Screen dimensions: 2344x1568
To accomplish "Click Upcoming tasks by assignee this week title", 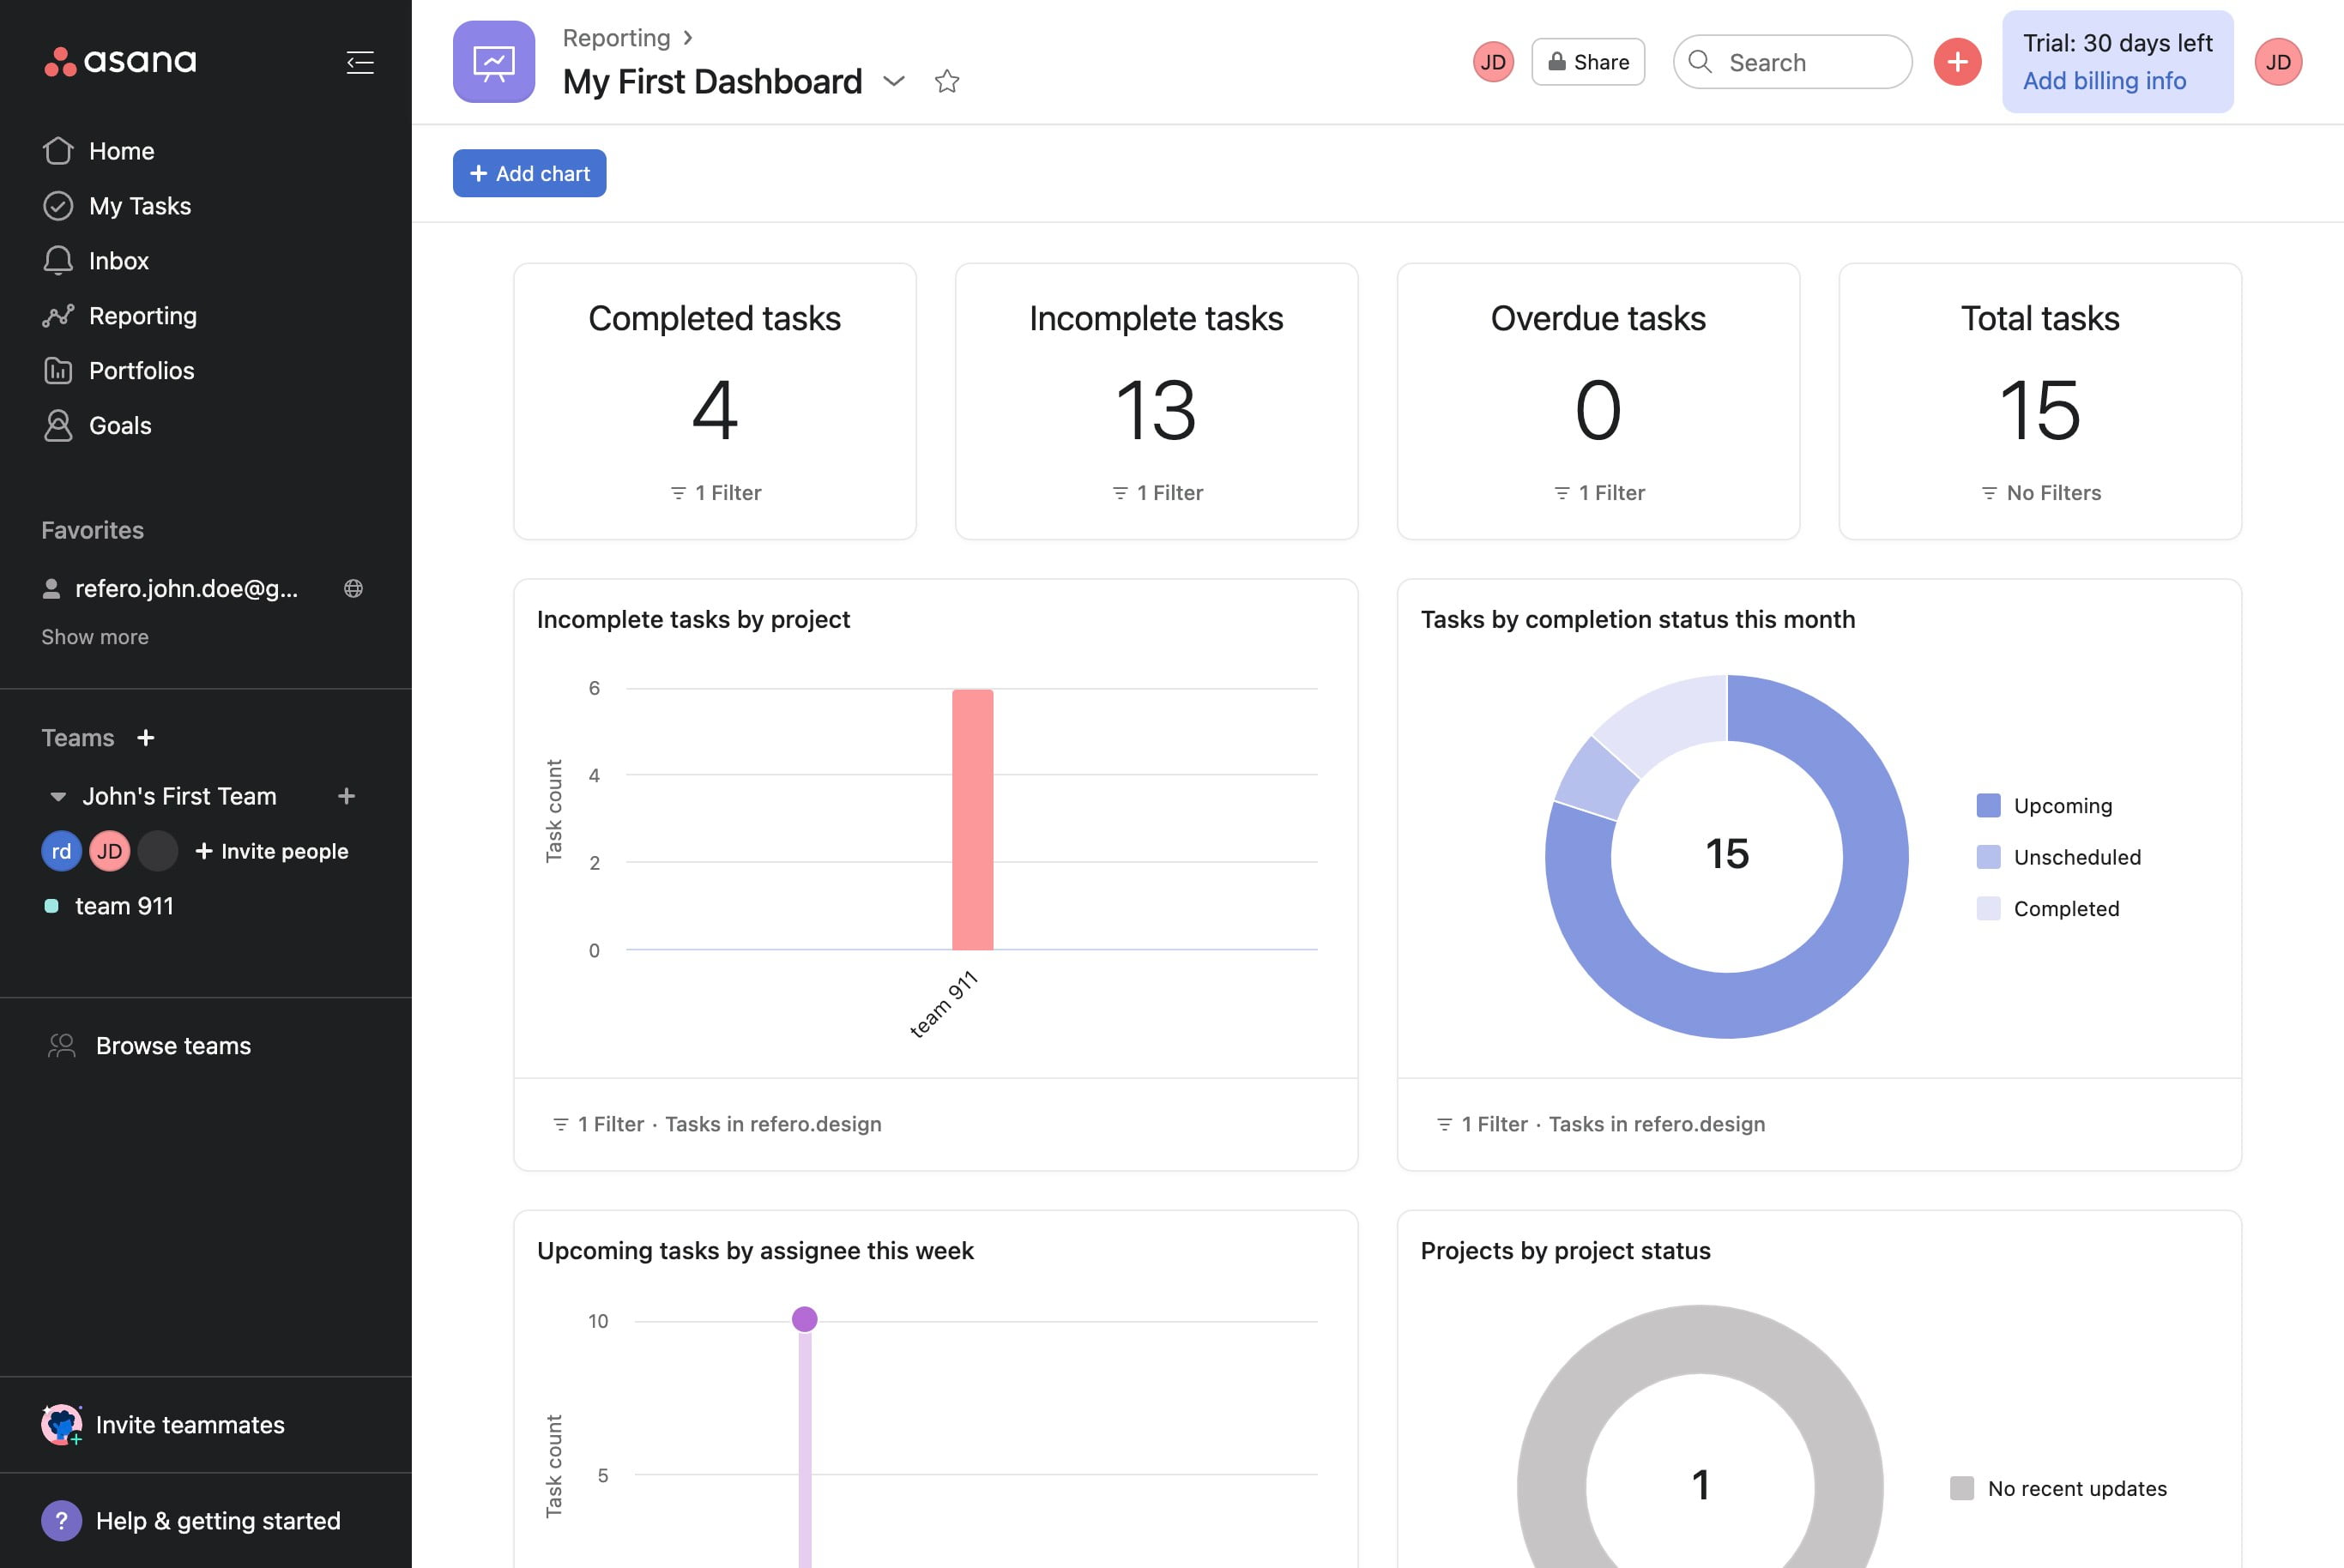I will (x=755, y=1251).
